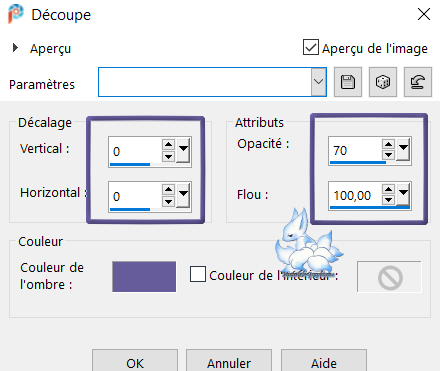440x371 pixels.
Task: Decrease Horizontal offset with the down arrow
Action: [168, 201]
